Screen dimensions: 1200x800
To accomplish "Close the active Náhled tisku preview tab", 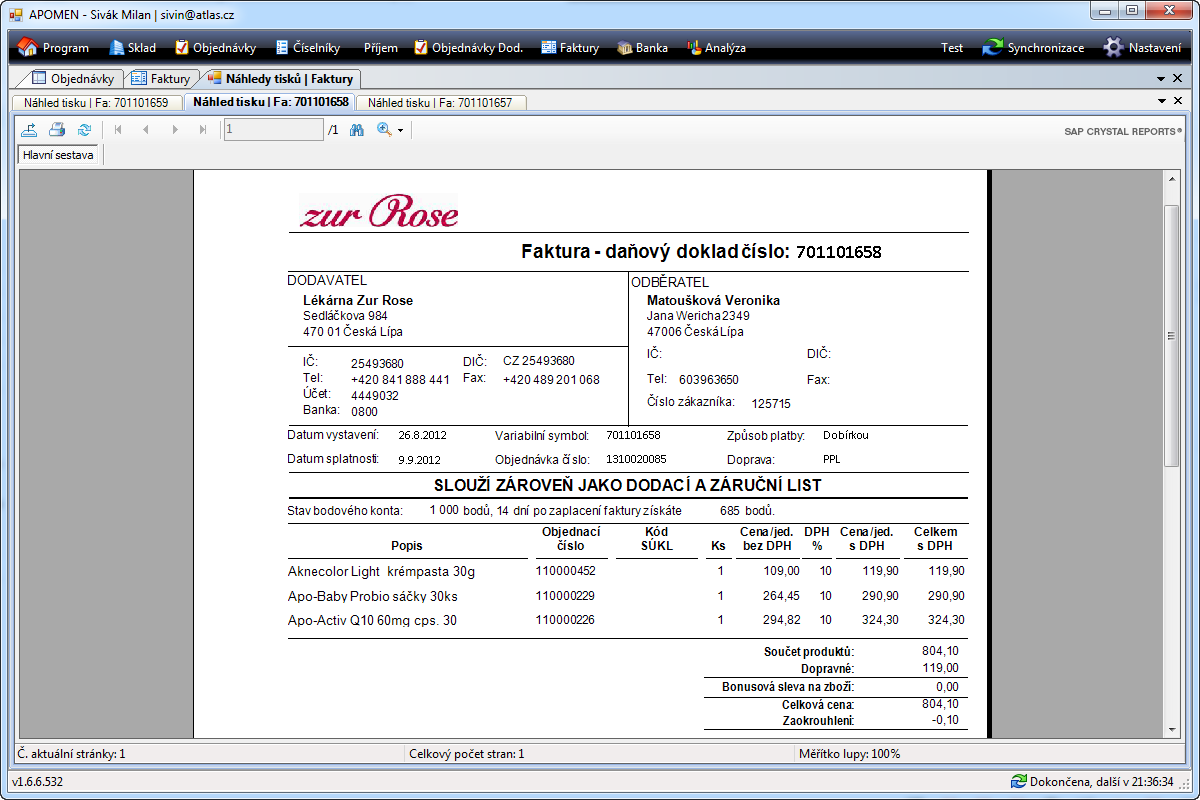I will (x=1177, y=101).
